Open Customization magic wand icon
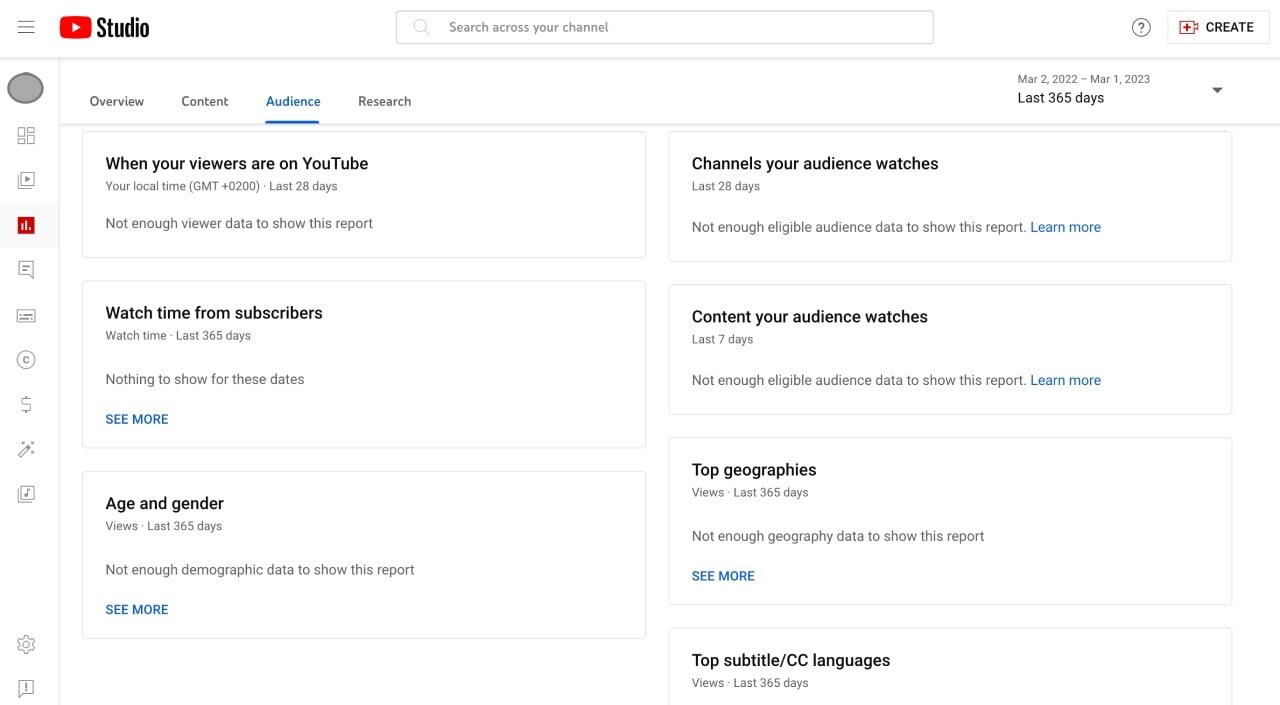Screen dimensions: 1280x705 coord(26,449)
